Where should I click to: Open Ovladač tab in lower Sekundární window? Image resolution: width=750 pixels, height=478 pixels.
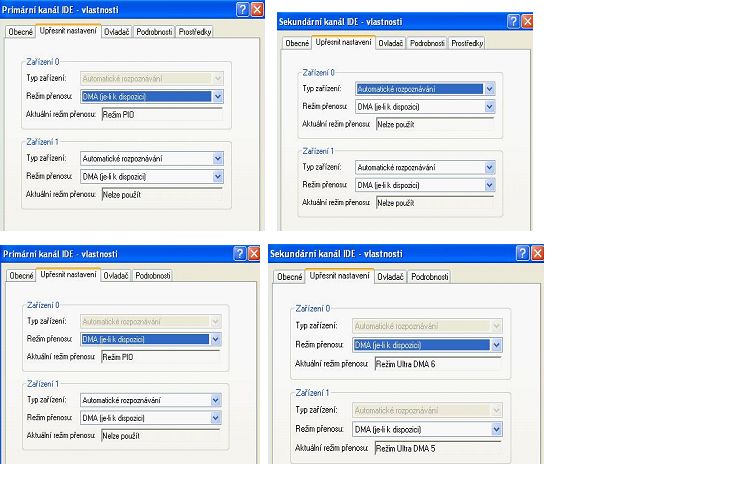390,277
